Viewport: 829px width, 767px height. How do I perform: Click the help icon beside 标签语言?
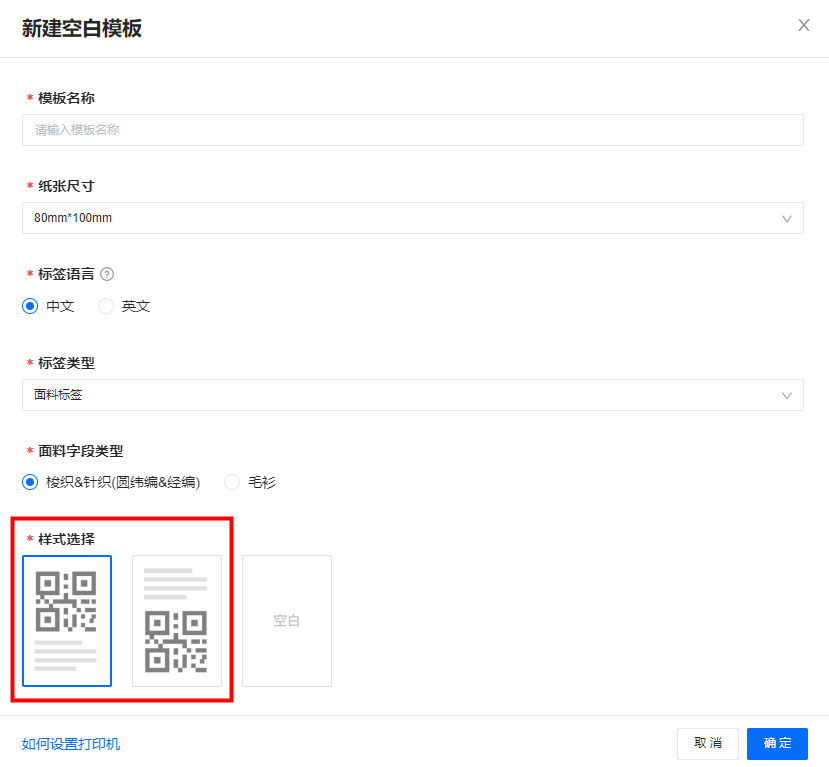coord(107,274)
